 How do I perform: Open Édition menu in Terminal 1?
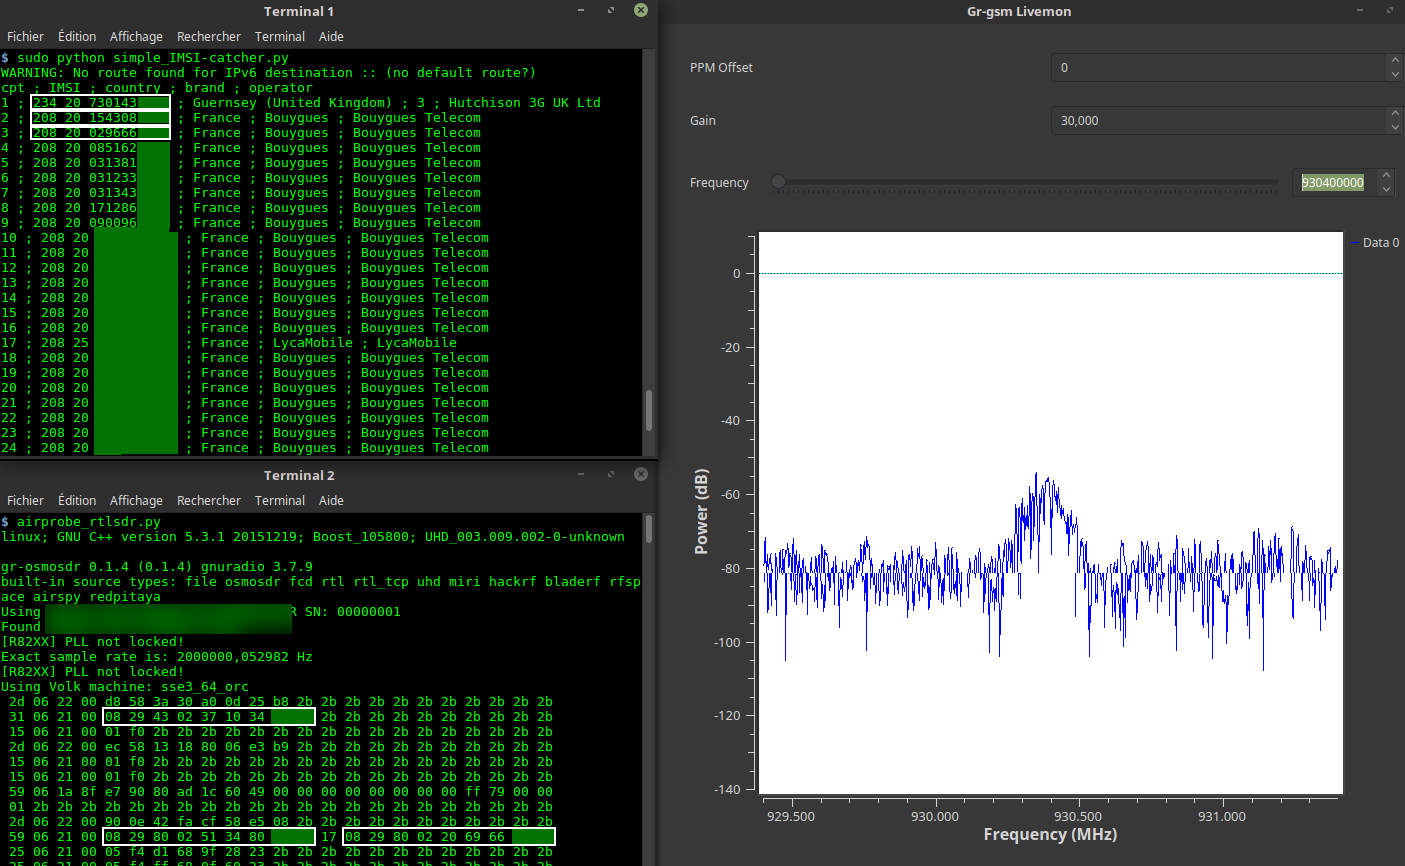click(77, 36)
